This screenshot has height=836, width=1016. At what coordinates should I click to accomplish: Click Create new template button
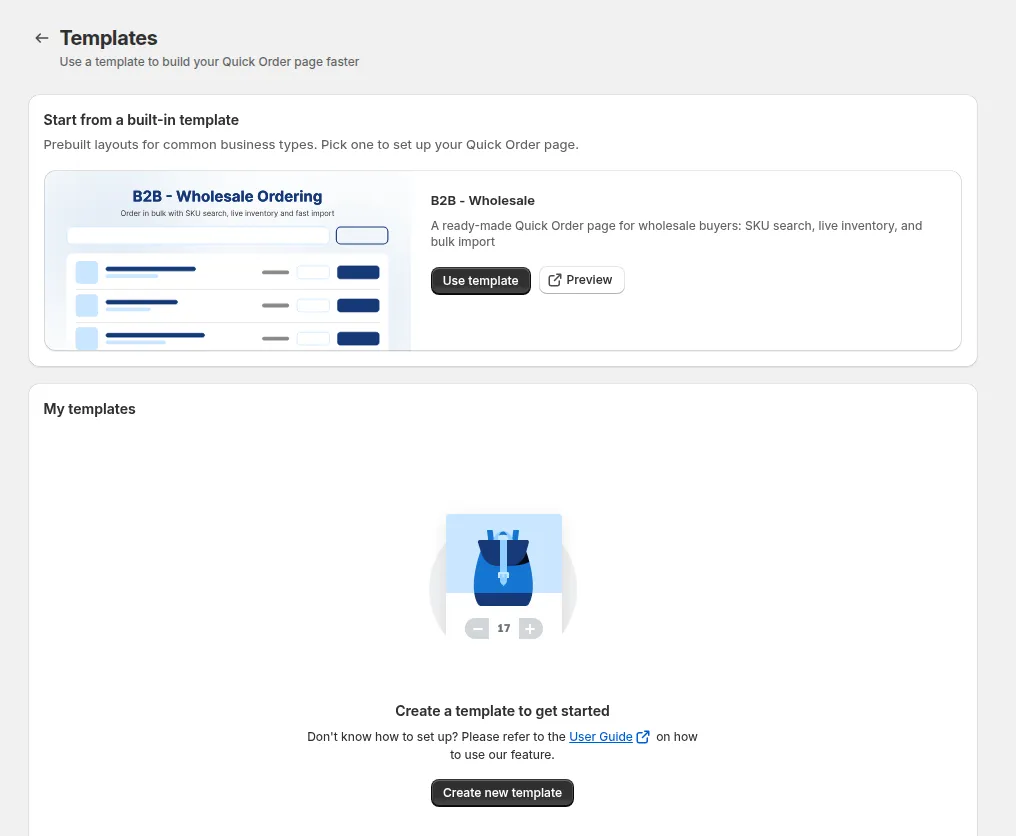[502, 793]
